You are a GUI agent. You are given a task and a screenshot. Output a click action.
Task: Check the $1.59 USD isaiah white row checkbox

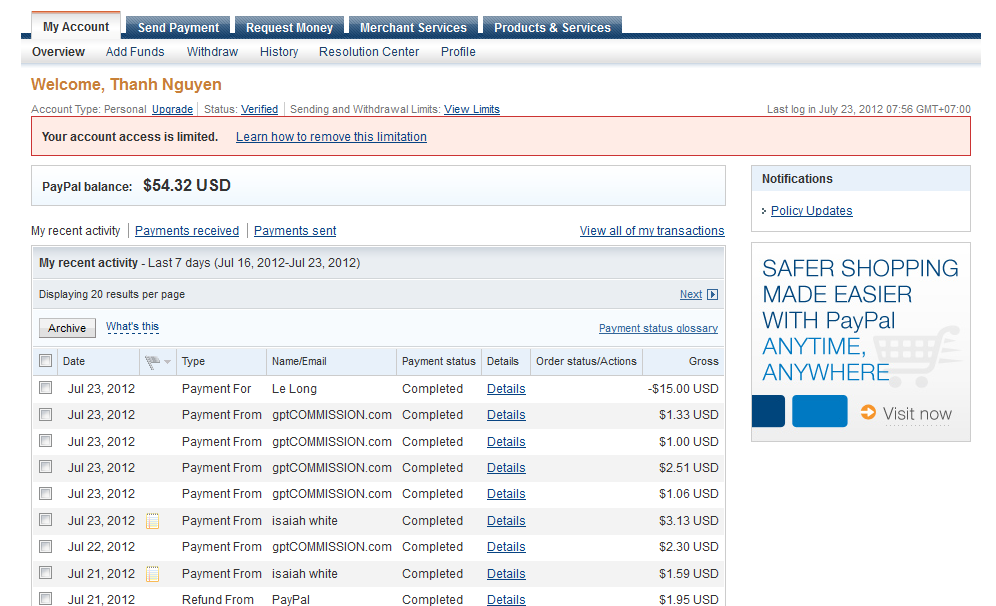pos(46,572)
